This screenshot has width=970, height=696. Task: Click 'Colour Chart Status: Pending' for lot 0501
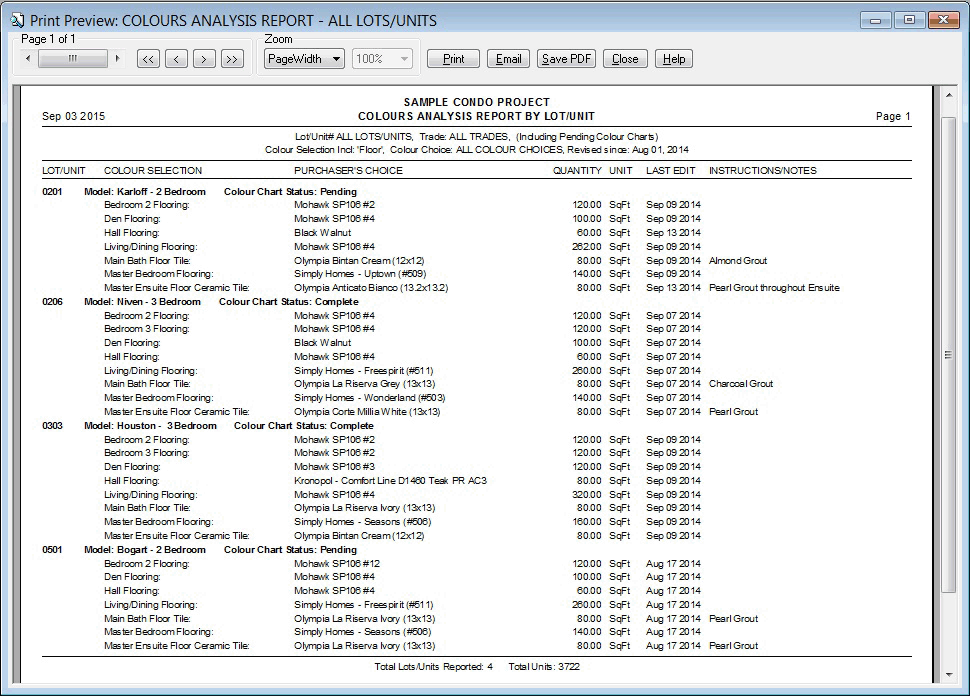coord(290,549)
